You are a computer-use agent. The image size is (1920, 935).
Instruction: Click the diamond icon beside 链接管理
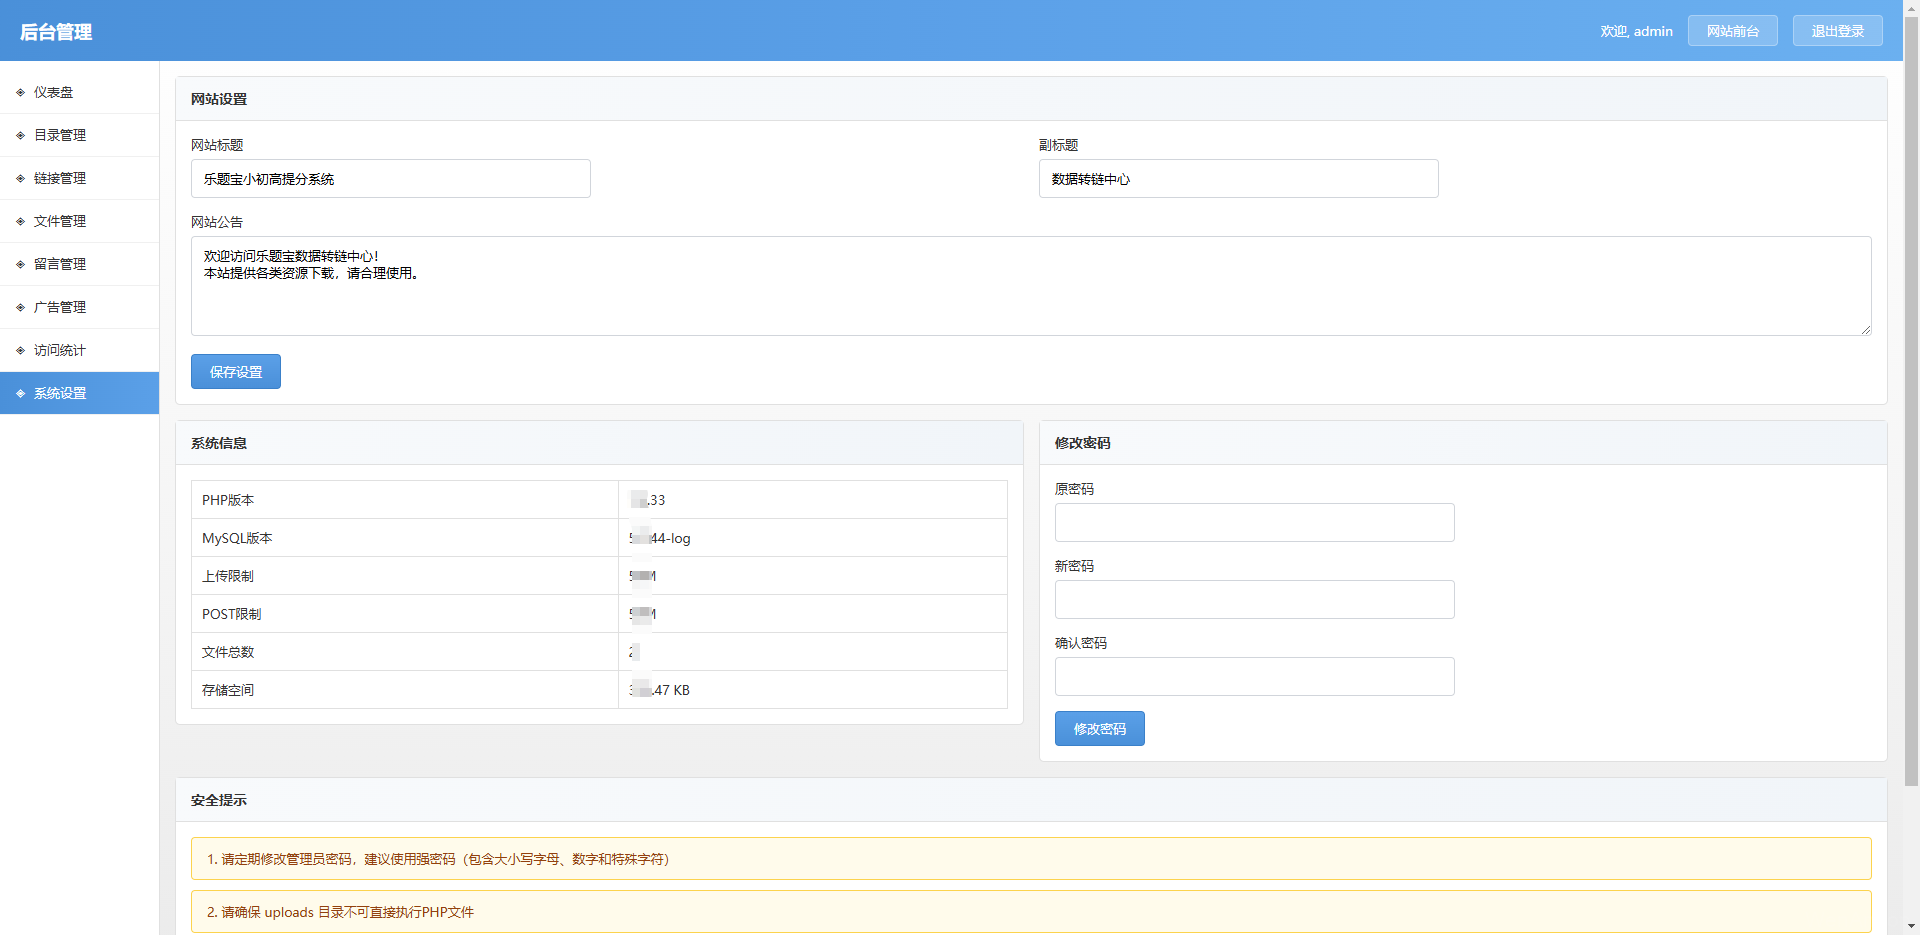point(20,178)
